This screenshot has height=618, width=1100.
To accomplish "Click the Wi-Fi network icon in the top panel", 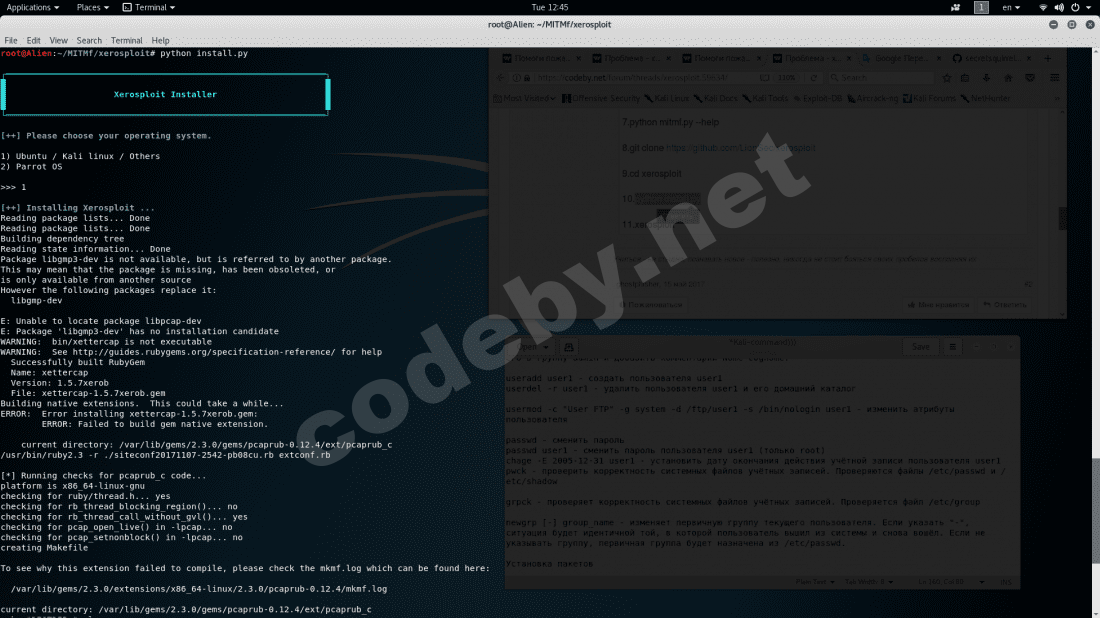I will click(1043, 7).
